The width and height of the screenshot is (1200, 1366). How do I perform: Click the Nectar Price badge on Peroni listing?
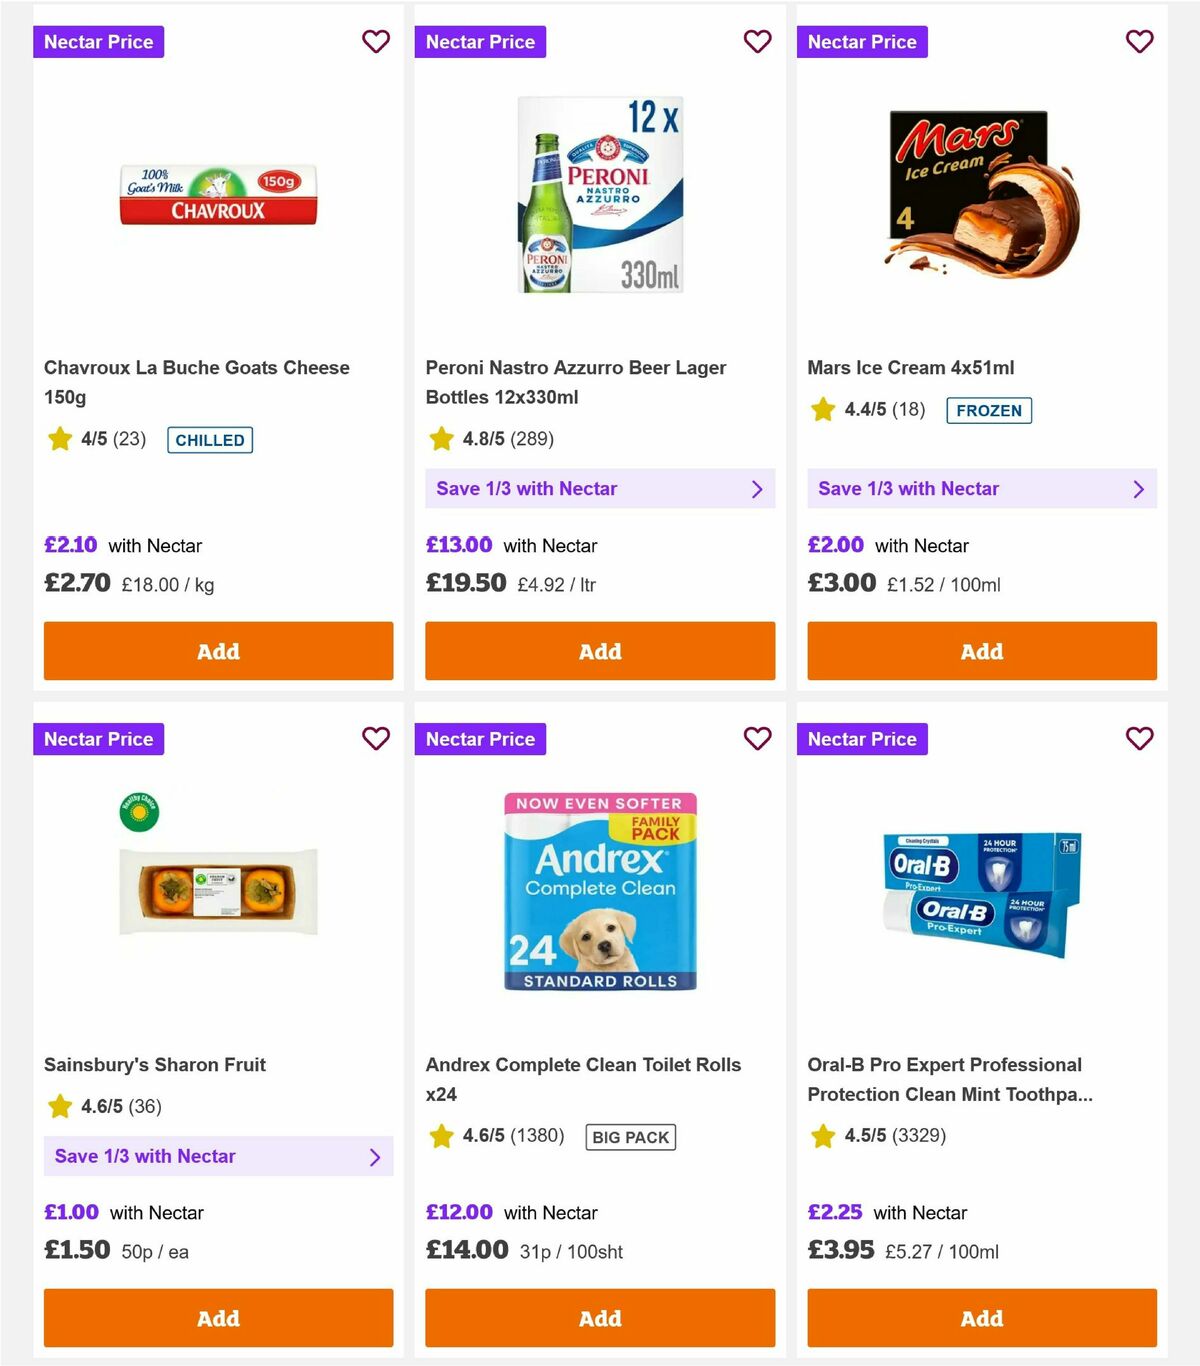coord(481,41)
